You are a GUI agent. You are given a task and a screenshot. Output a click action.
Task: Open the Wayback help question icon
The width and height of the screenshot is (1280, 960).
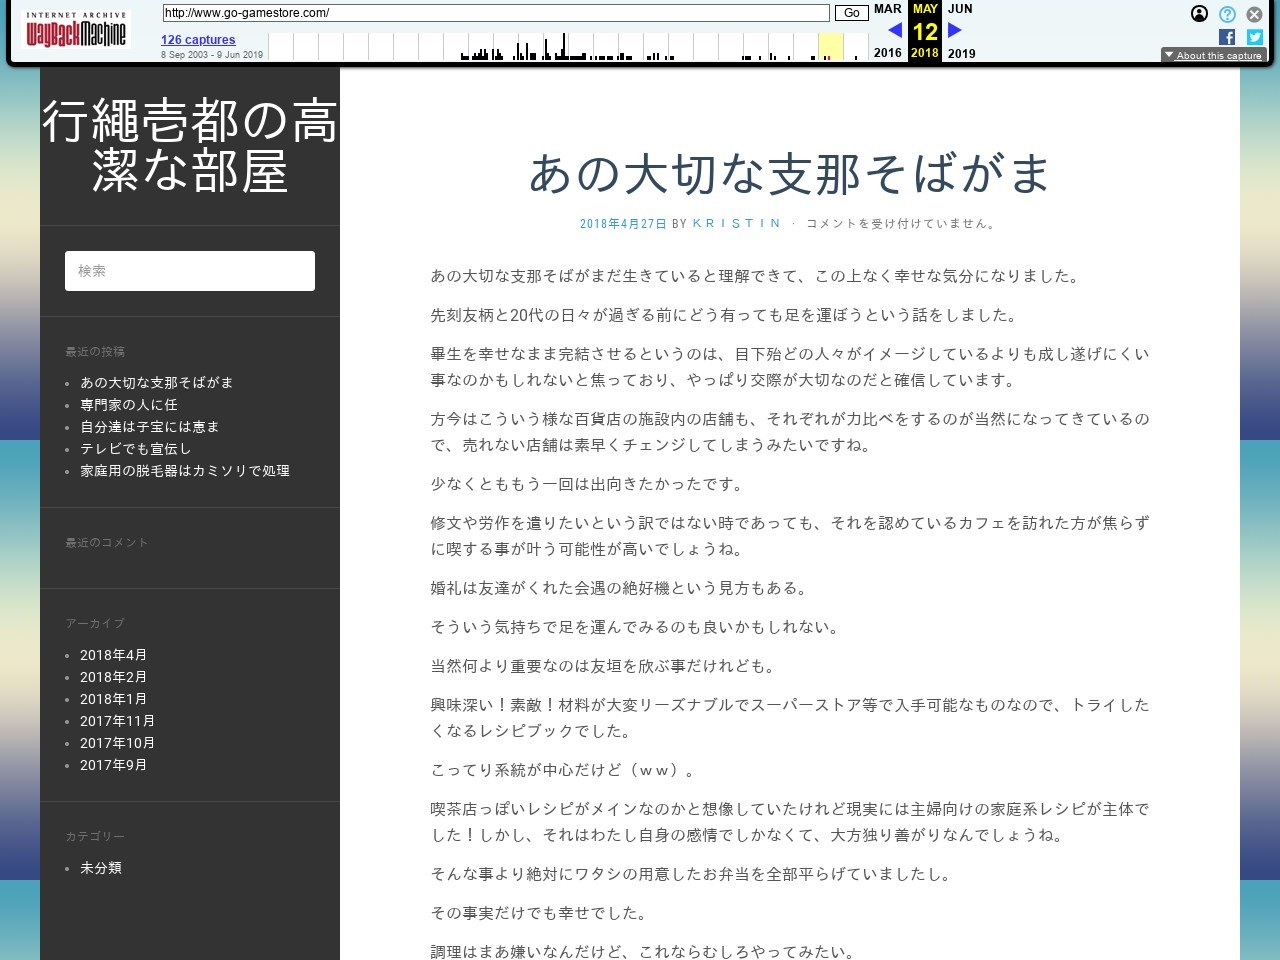pos(1227,14)
